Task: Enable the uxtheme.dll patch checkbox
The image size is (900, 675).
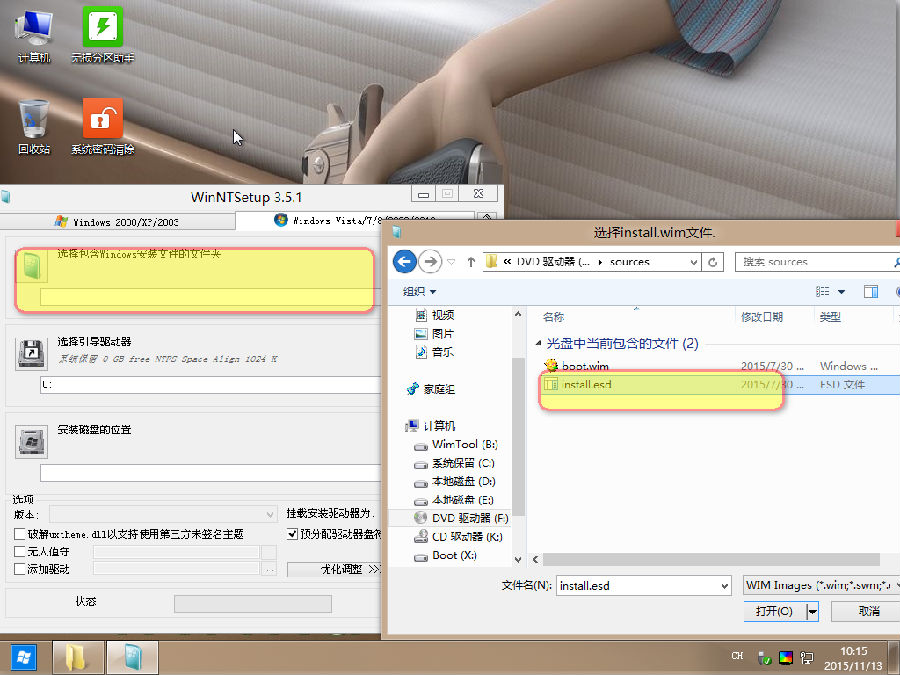Action: tap(20, 534)
